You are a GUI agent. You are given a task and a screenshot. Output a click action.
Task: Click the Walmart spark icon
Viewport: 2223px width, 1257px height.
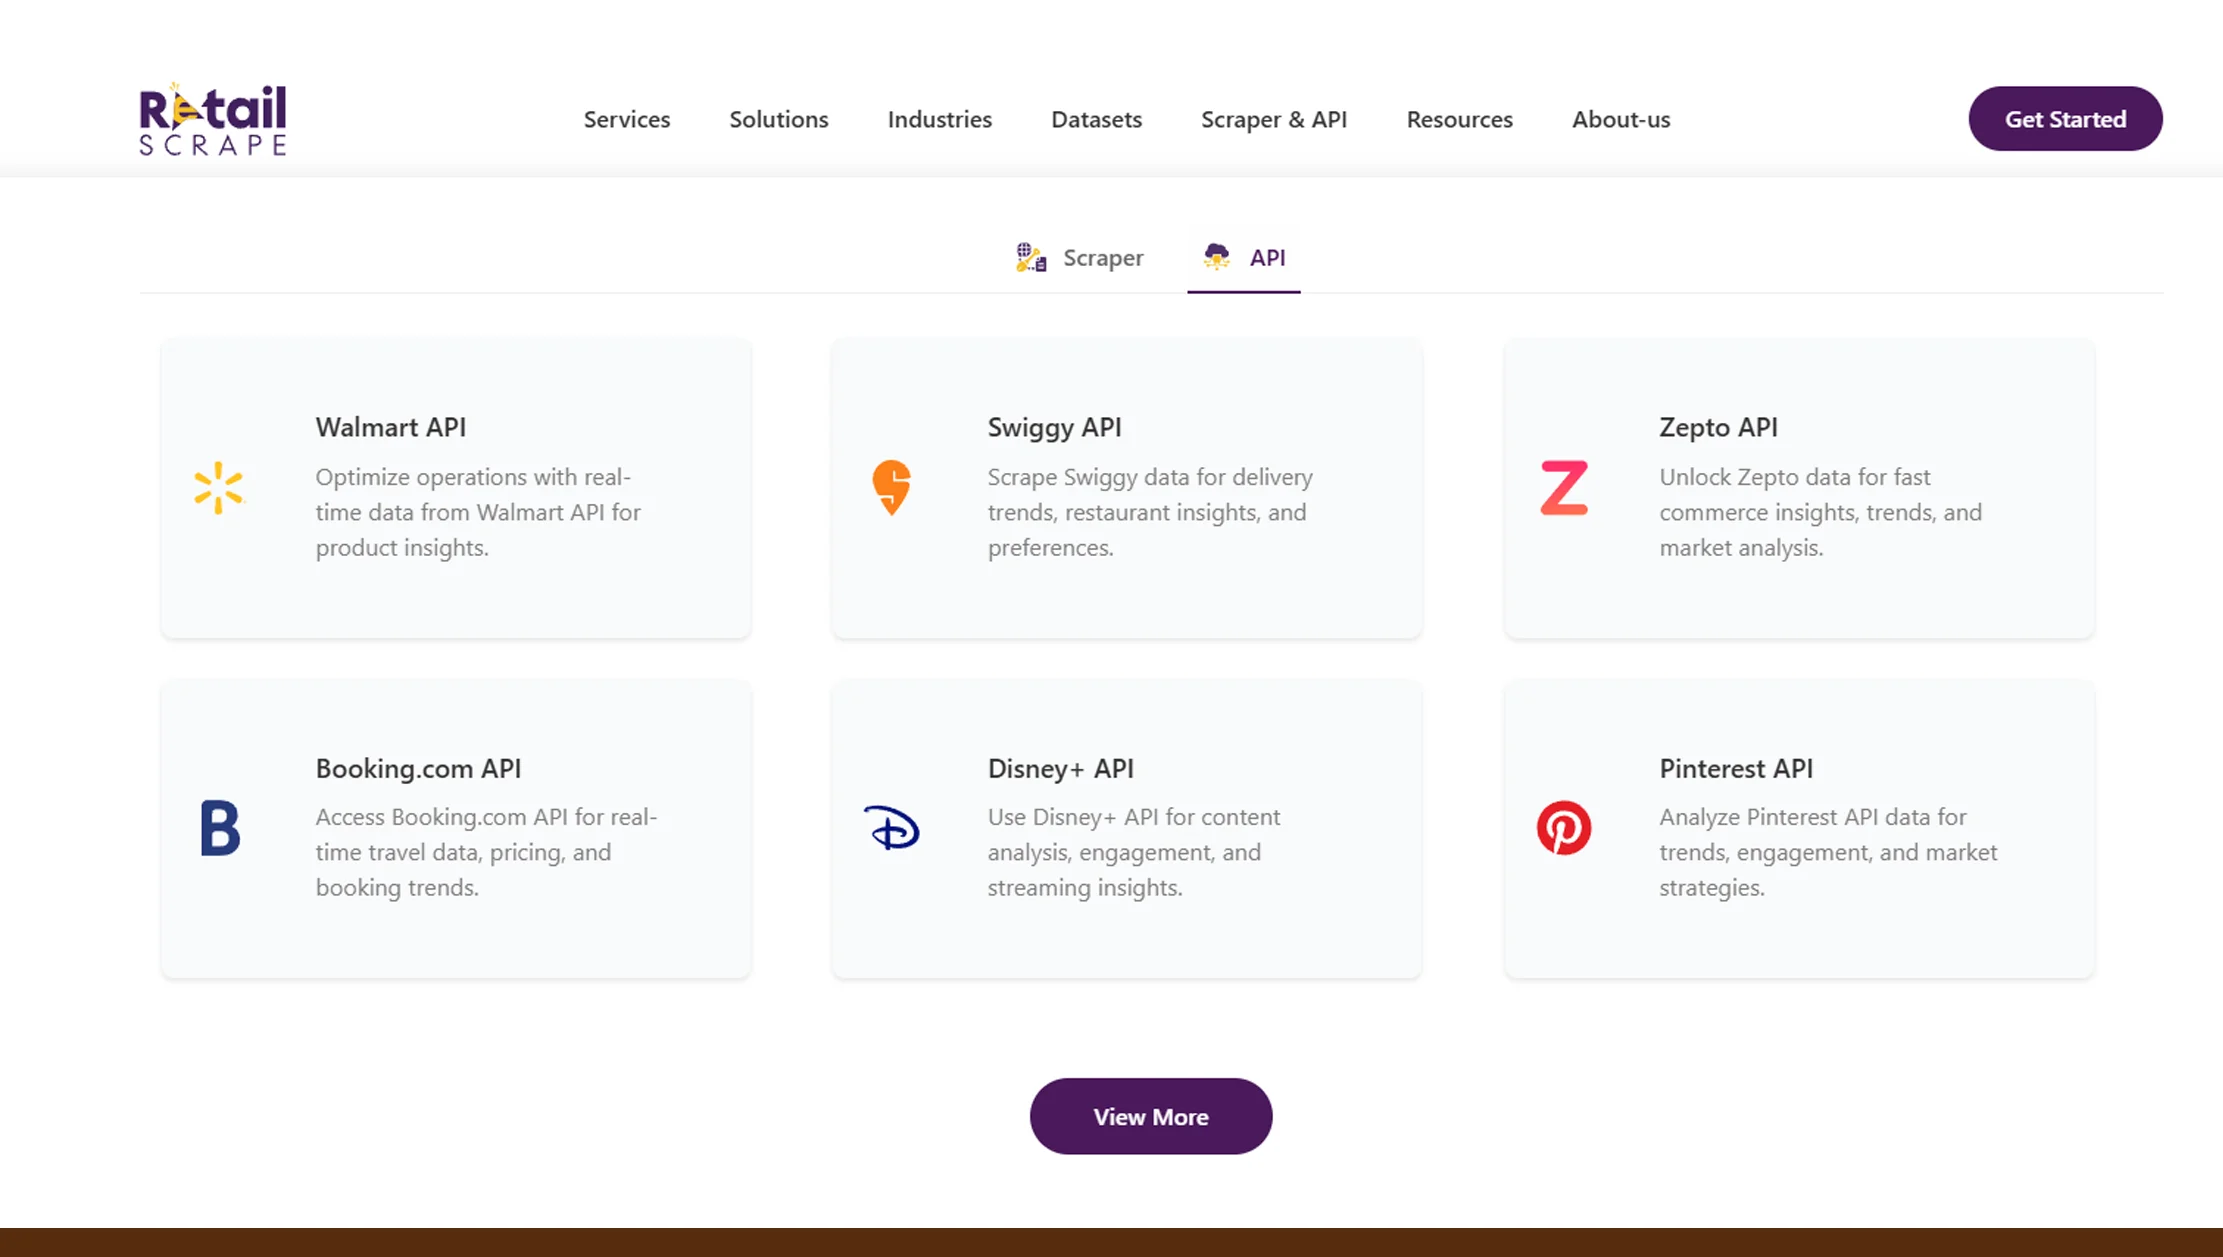coord(219,488)
